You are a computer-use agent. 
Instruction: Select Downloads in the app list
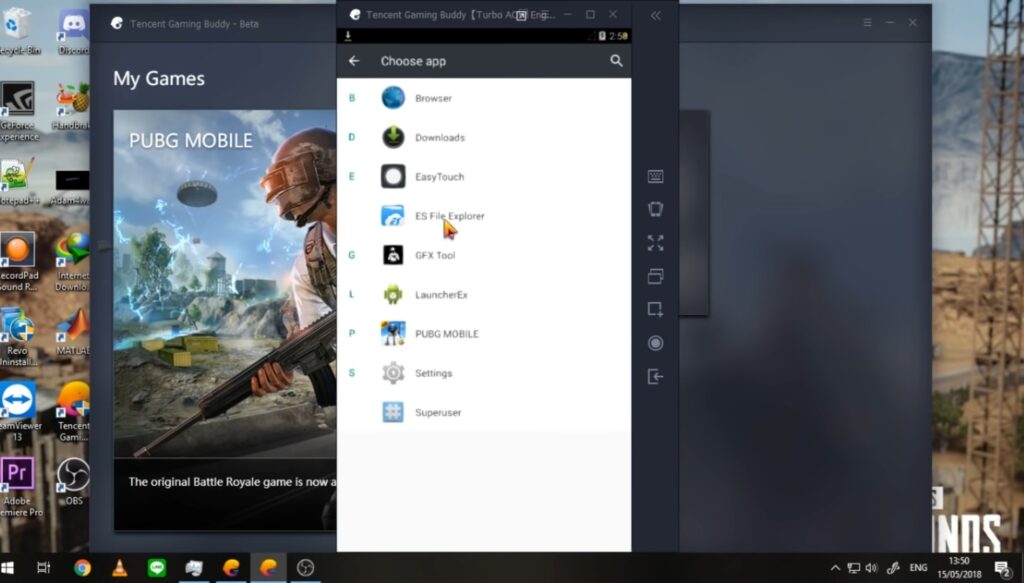[x=439, y=137]
